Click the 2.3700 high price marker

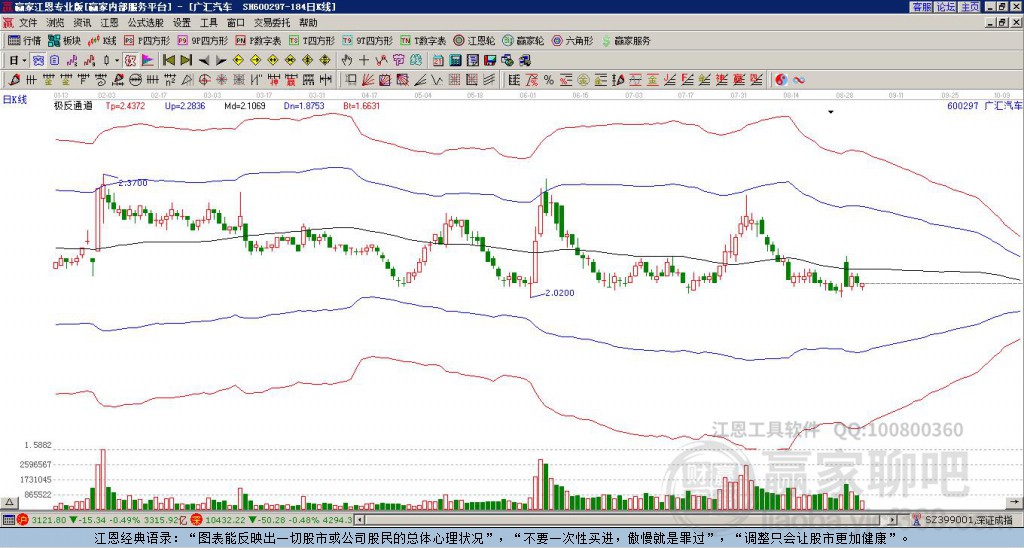[133, 183]
